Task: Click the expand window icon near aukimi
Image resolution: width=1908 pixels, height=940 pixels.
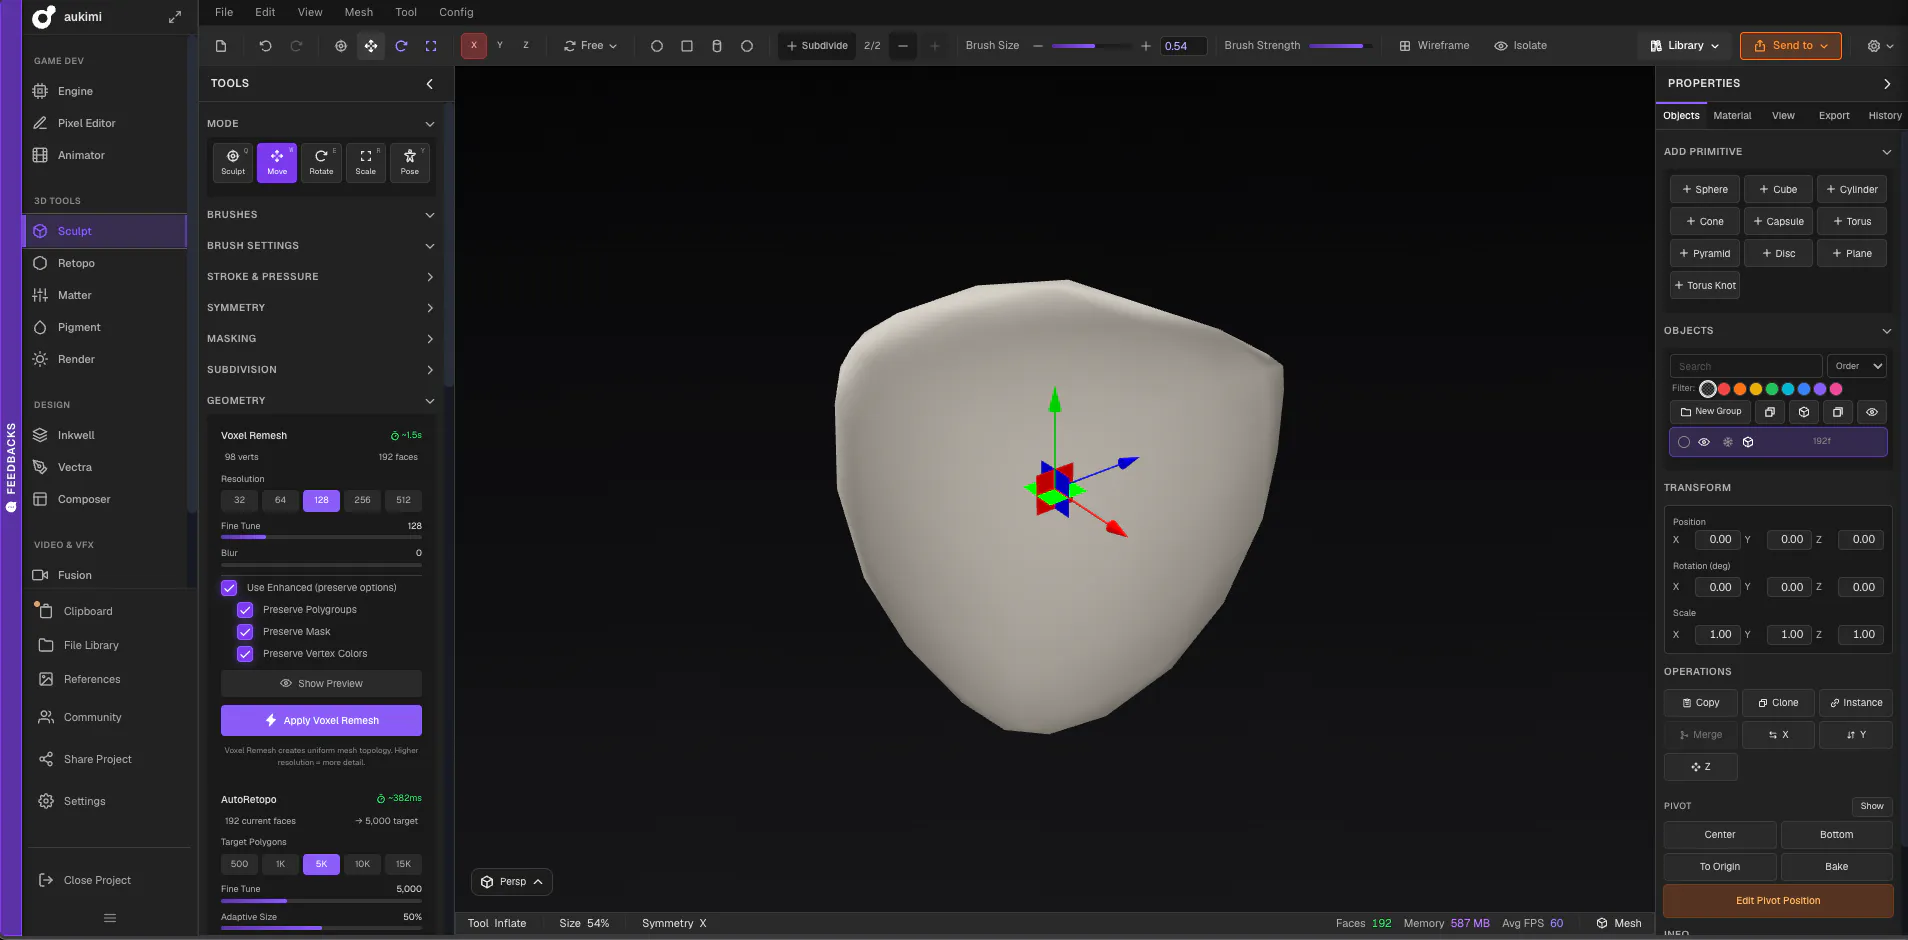Action: coord(175,17)
